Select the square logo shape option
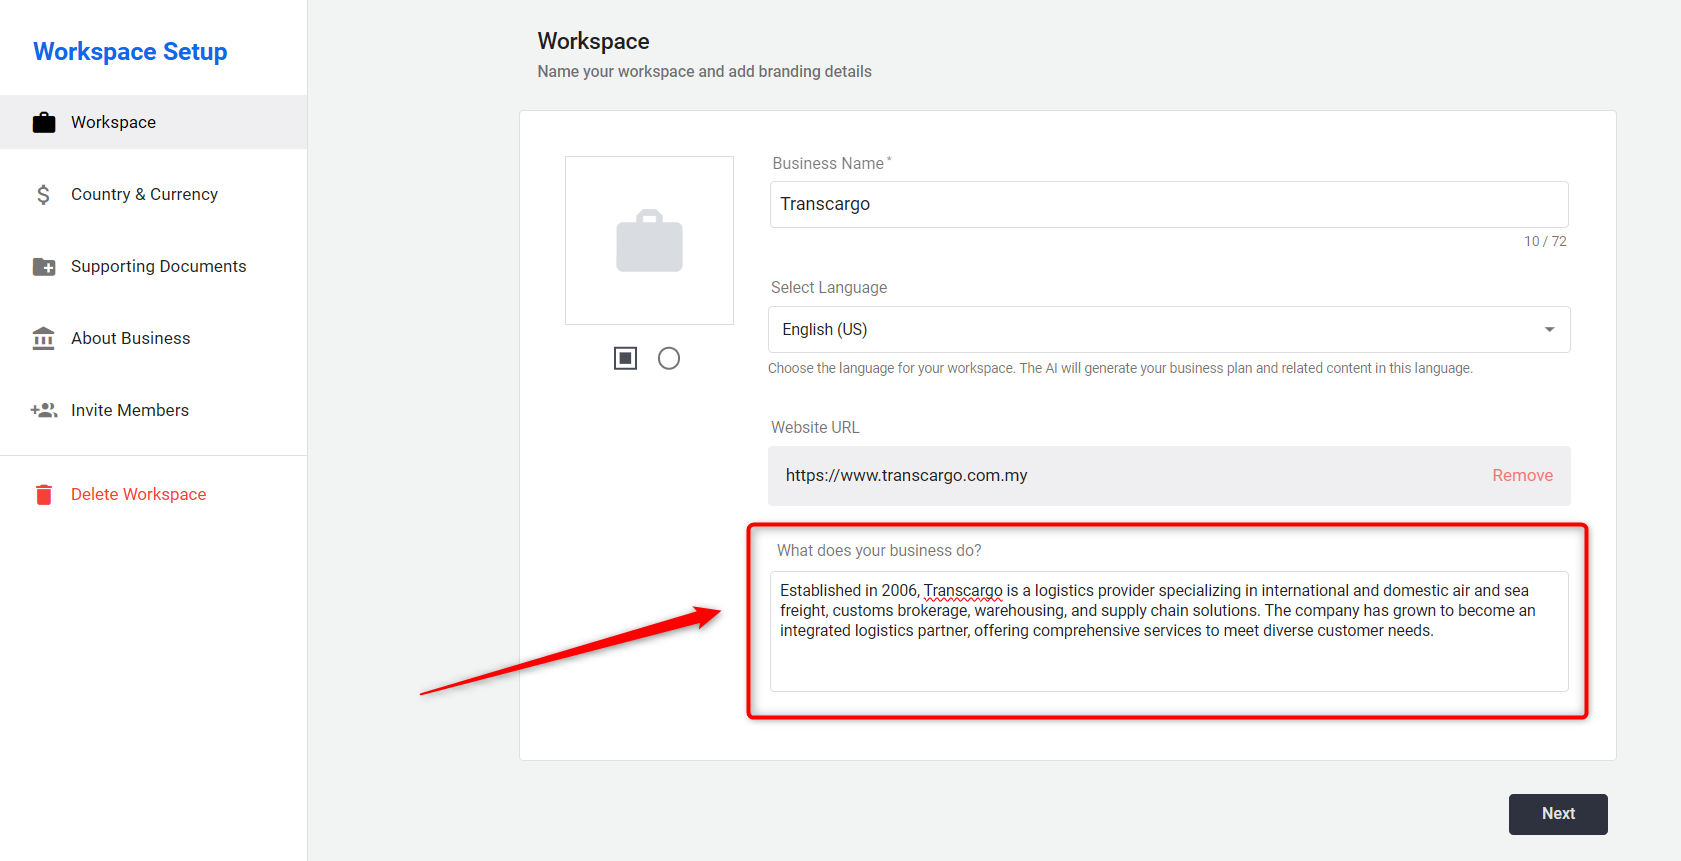 tap(625, 358)
